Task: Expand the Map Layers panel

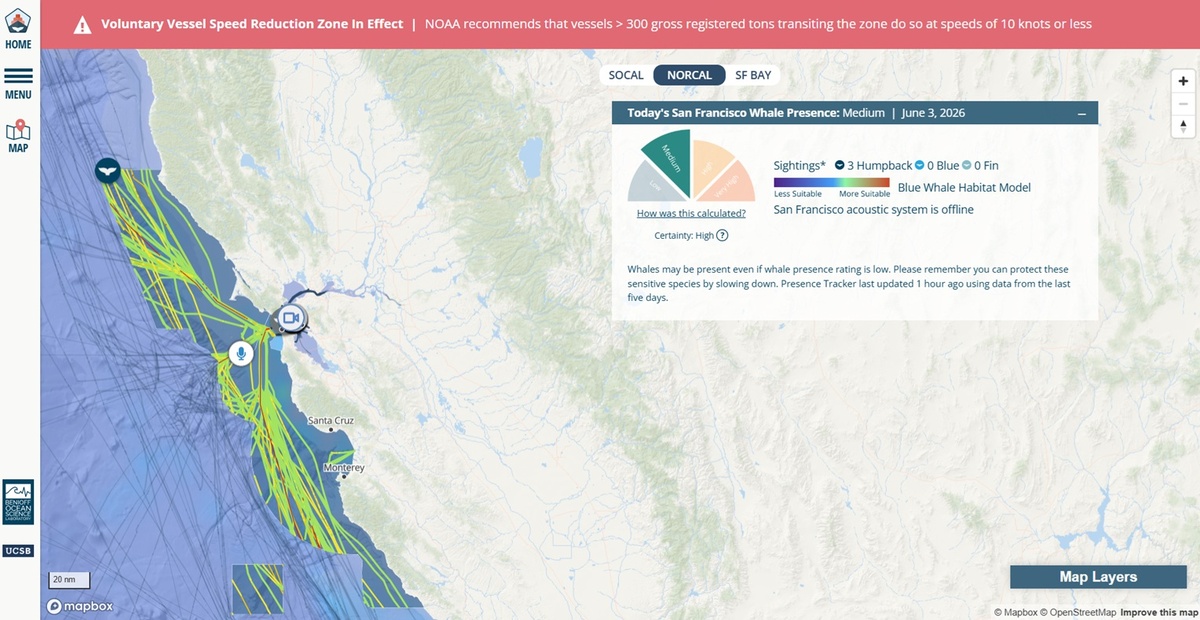Action: (1098, 577)
